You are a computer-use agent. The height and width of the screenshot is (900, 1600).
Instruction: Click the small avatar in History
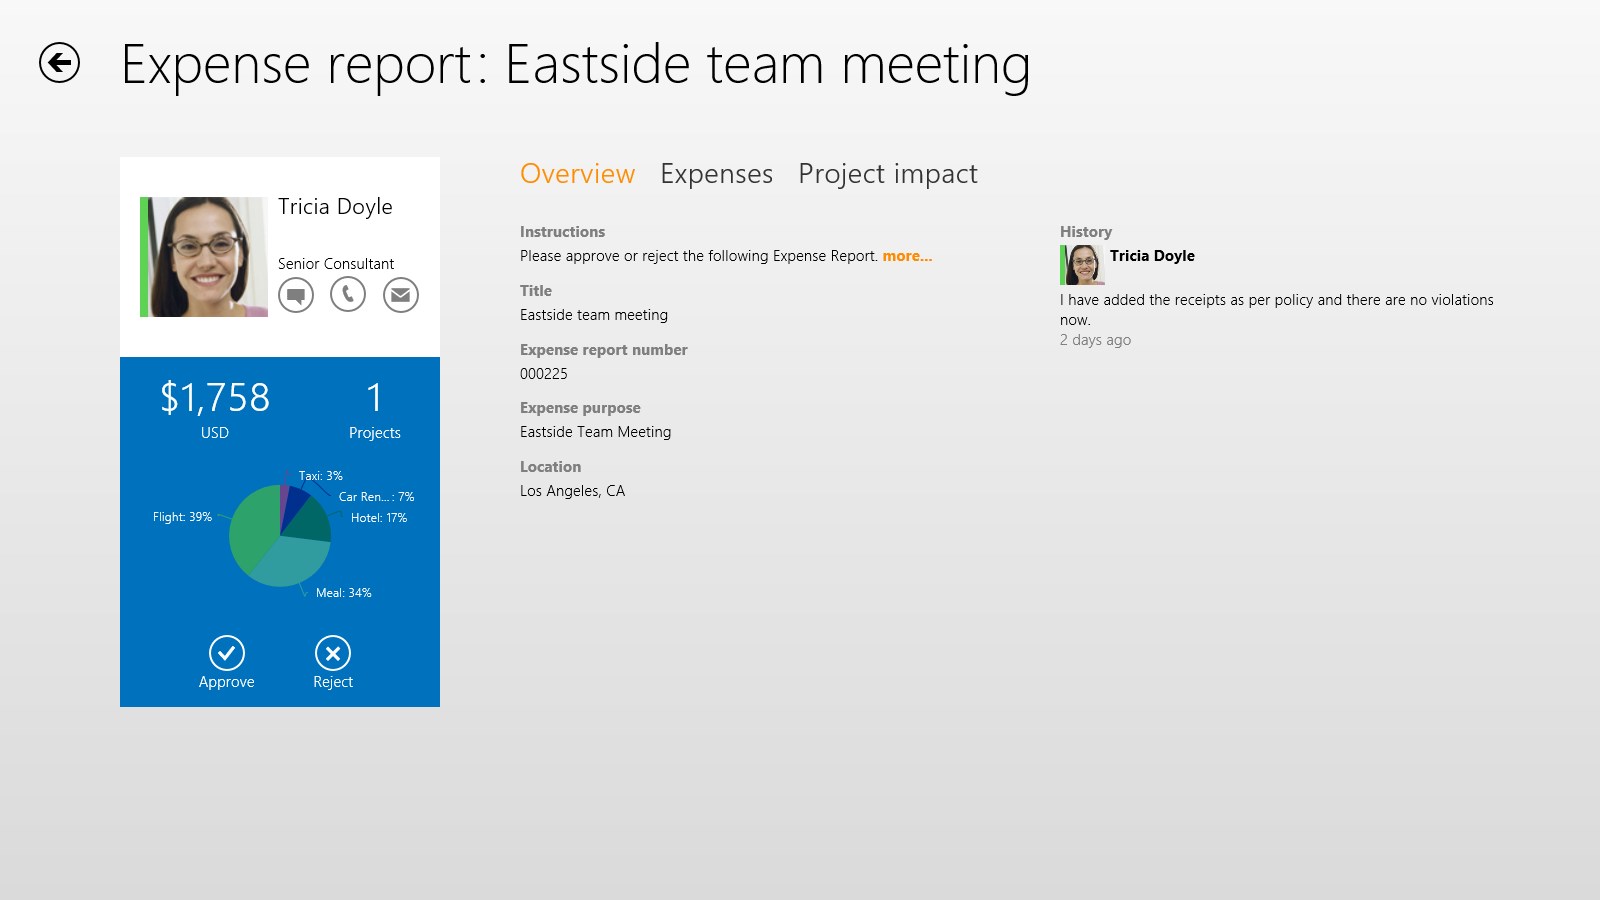pos(1082,266)
